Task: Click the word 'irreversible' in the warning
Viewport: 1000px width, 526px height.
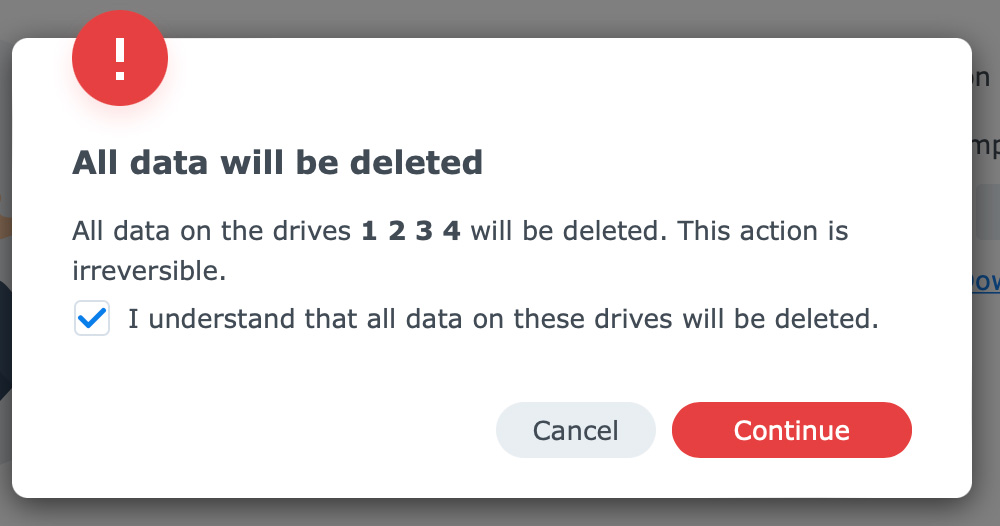Action: [x=148, y=270]
